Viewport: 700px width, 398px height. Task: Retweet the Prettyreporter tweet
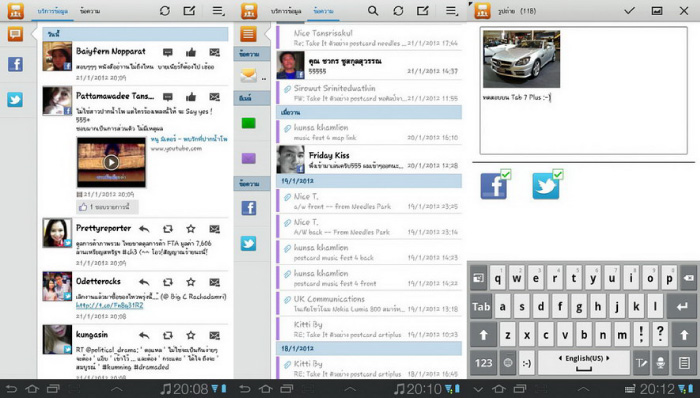click(167, 229)
